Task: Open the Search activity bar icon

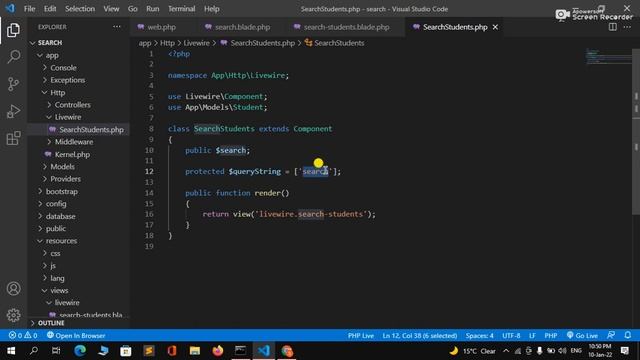Action: 13,57
